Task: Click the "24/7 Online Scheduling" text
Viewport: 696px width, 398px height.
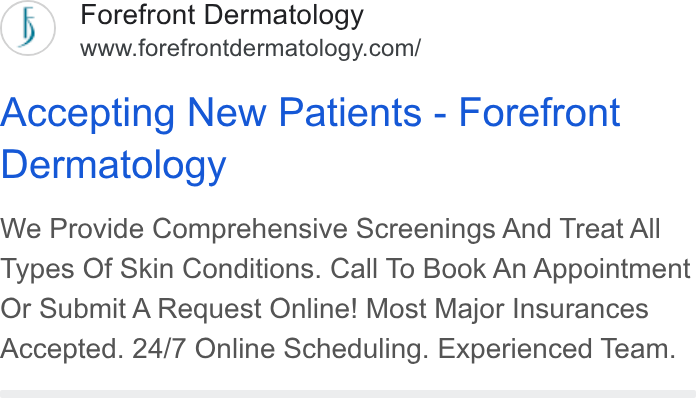Action: coord(280,349)
